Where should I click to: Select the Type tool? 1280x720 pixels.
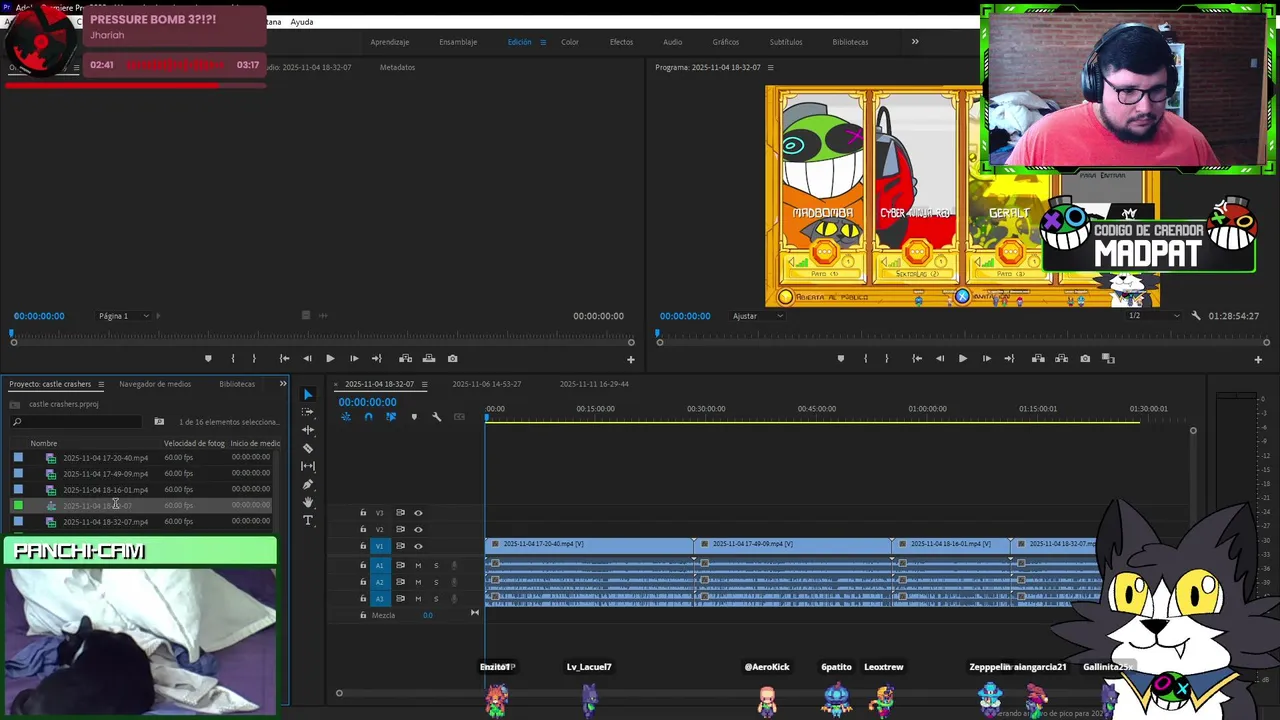pos(308,520)
